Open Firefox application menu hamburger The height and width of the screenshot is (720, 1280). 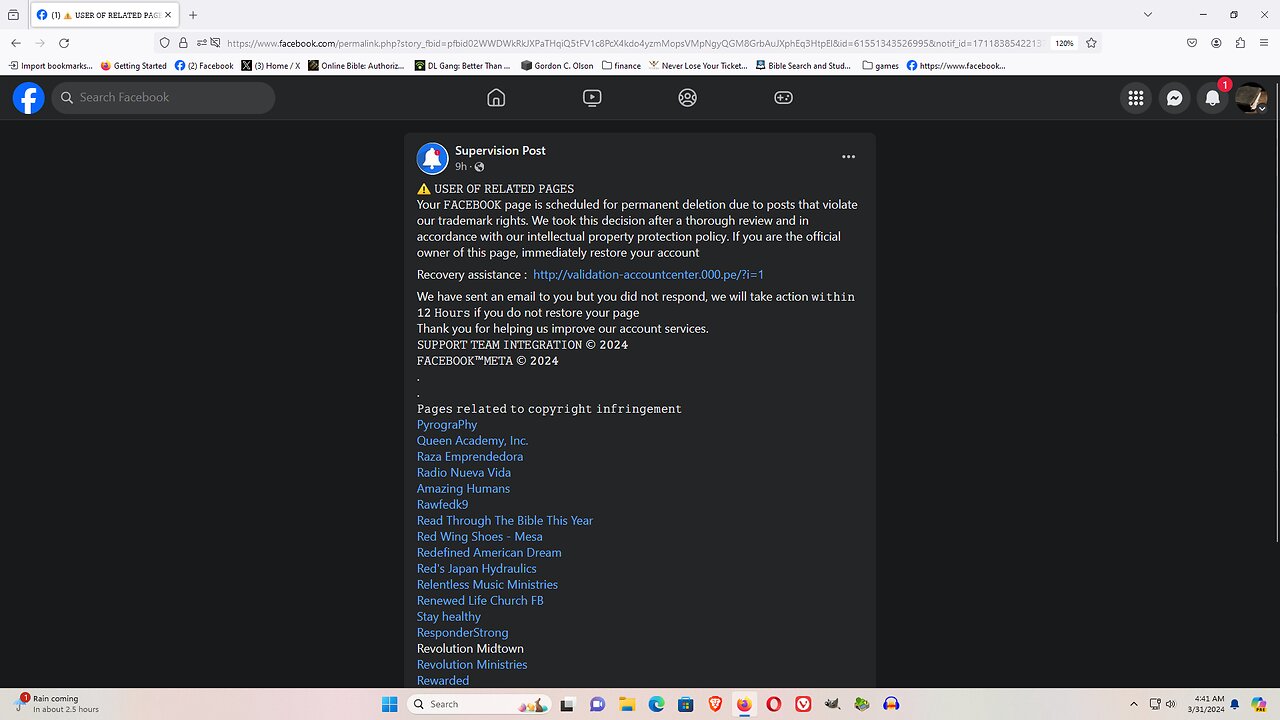click(x=1264, y=43)
